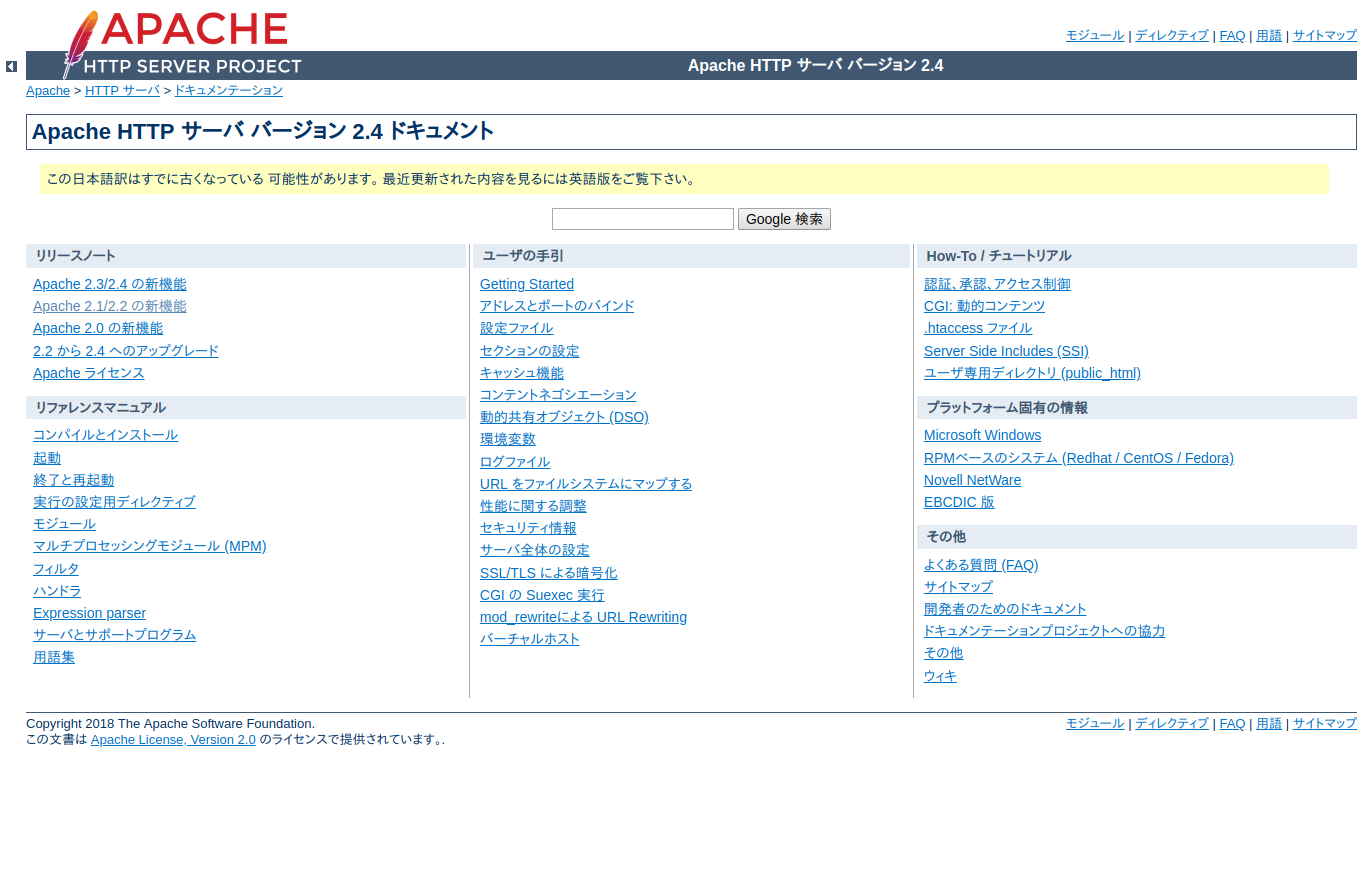1367x888 pixels.
Task: Open the モジュール link in top navigation
Action: [x=1094, y=35]
